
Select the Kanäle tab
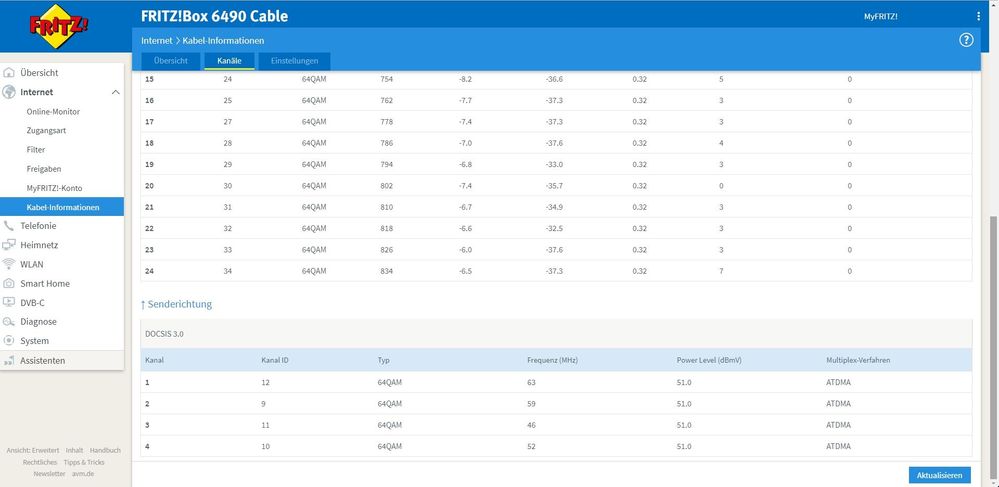[x=229, y=61]
